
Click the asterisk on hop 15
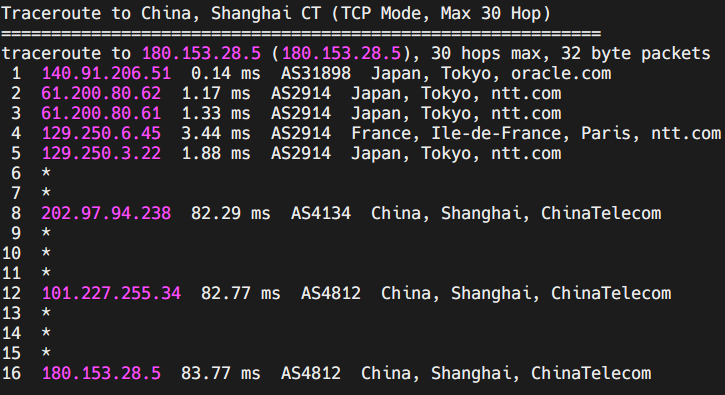coord(46,353)
